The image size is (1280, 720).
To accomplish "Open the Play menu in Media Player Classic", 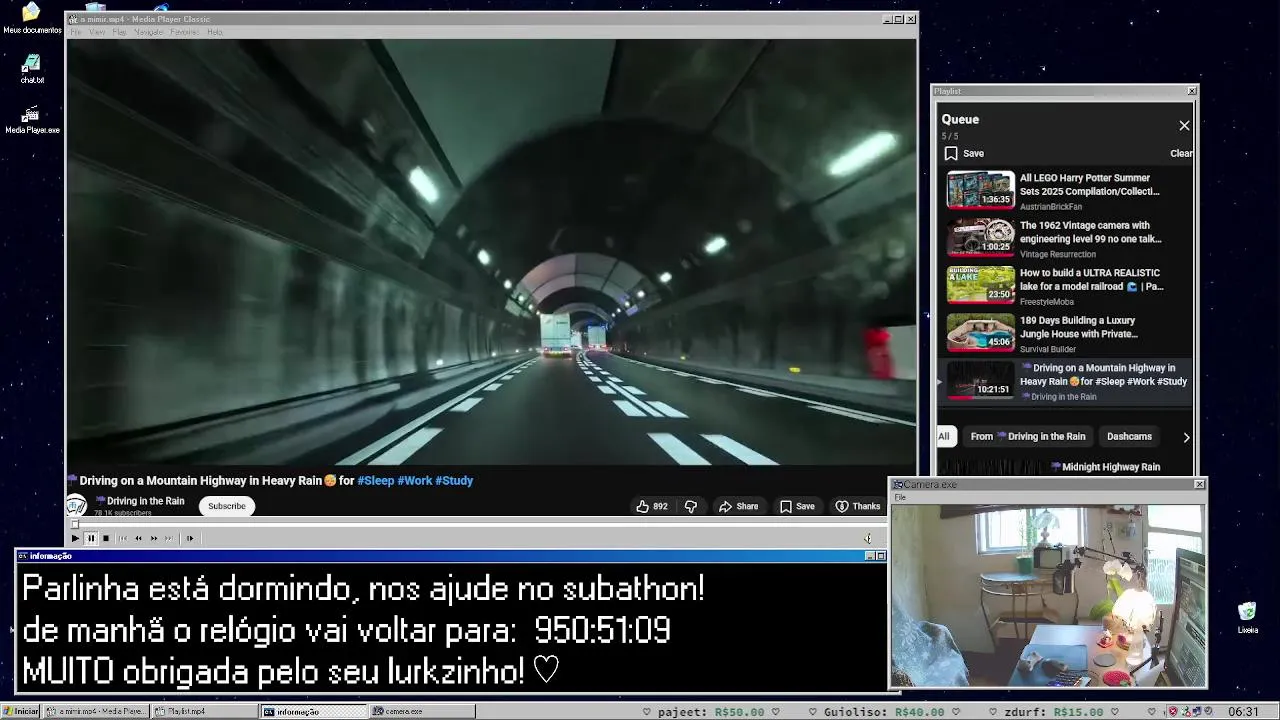I will pos(119,32).
